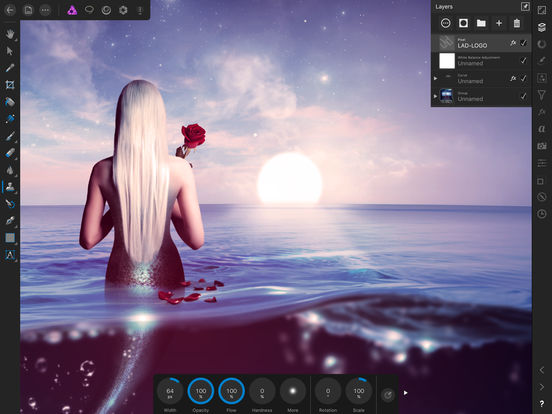Expand the Curve layer disclosure triangle
The height and width of the screenshot is (414, 552).
435,79
